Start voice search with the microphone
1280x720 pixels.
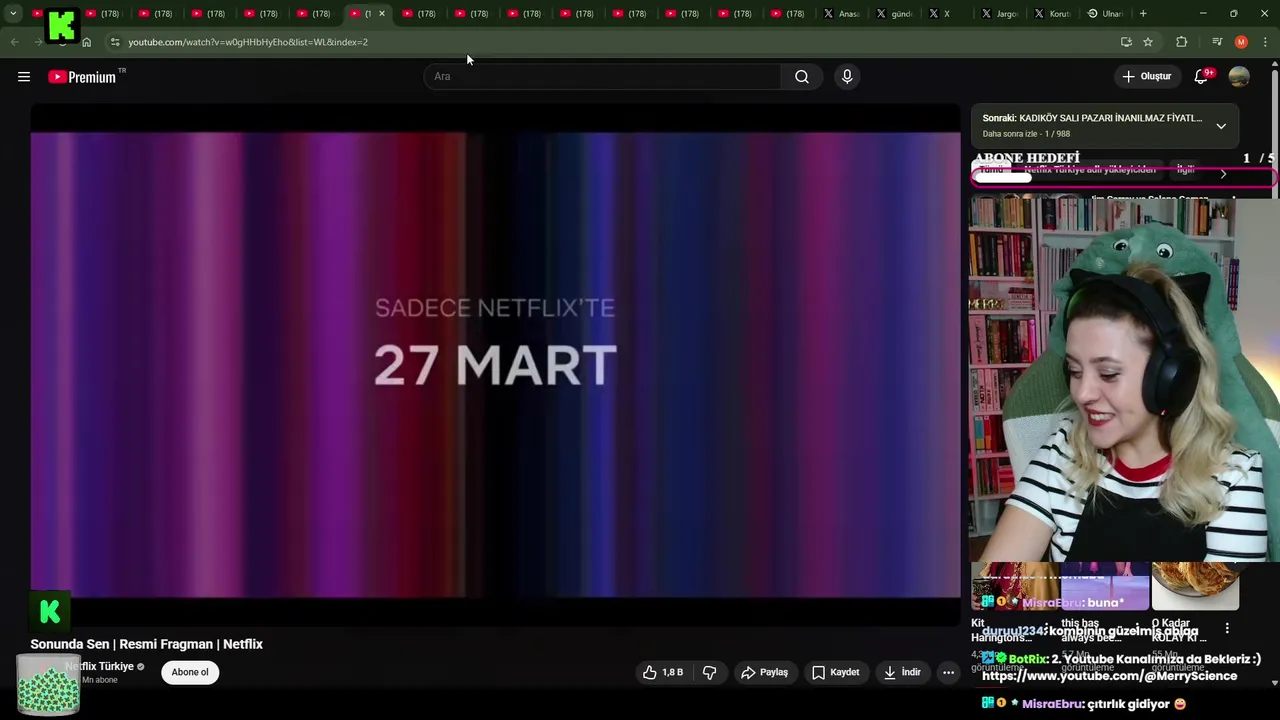[x=847, y=77]
